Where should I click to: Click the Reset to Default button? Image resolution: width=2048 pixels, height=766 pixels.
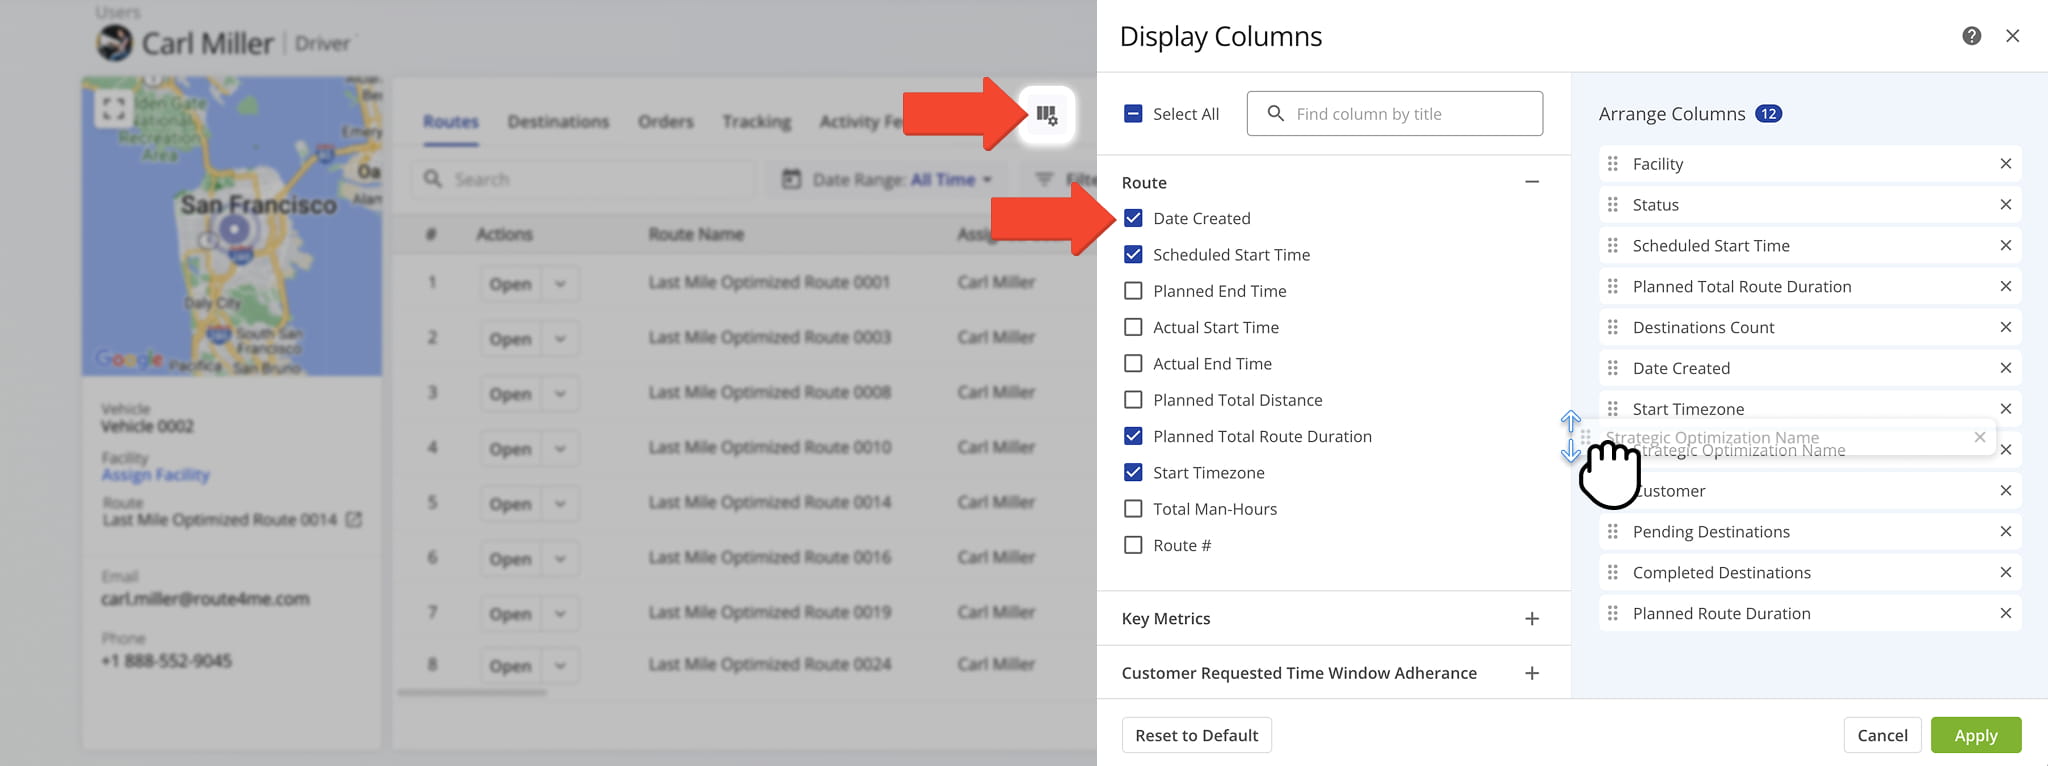[1196, 735]
